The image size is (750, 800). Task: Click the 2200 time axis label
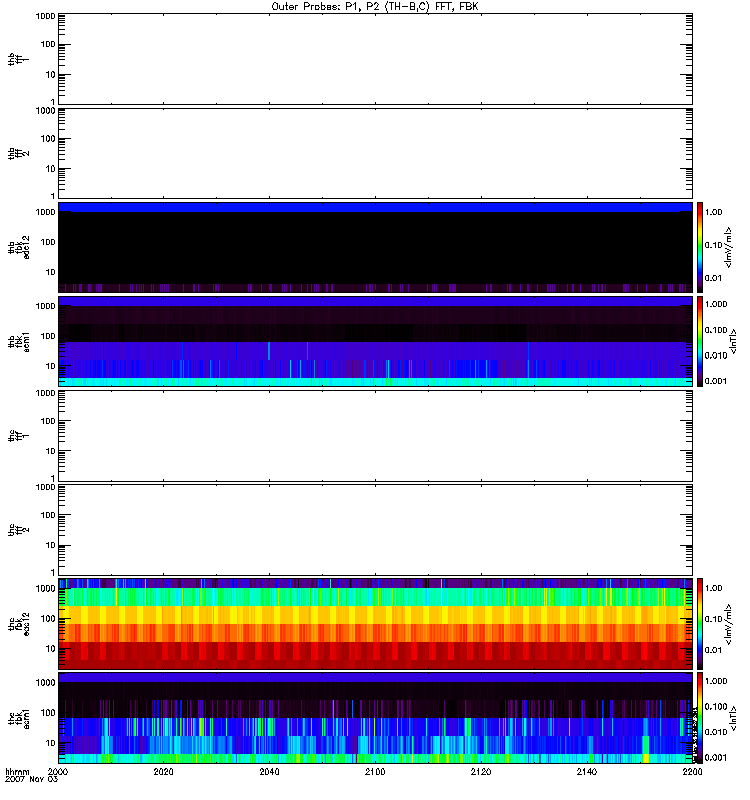point(692,771)
